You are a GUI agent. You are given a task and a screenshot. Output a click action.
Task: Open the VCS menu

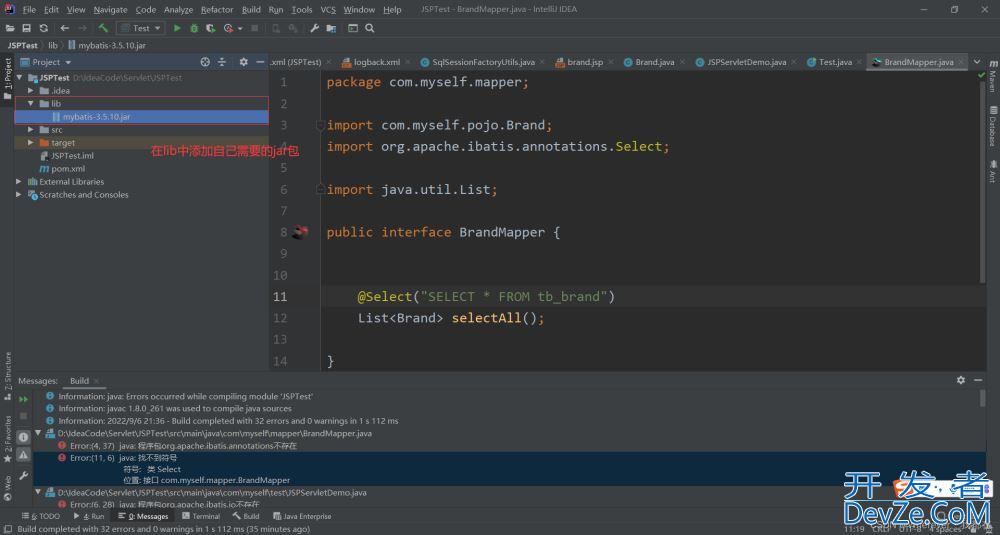point(328,10)
